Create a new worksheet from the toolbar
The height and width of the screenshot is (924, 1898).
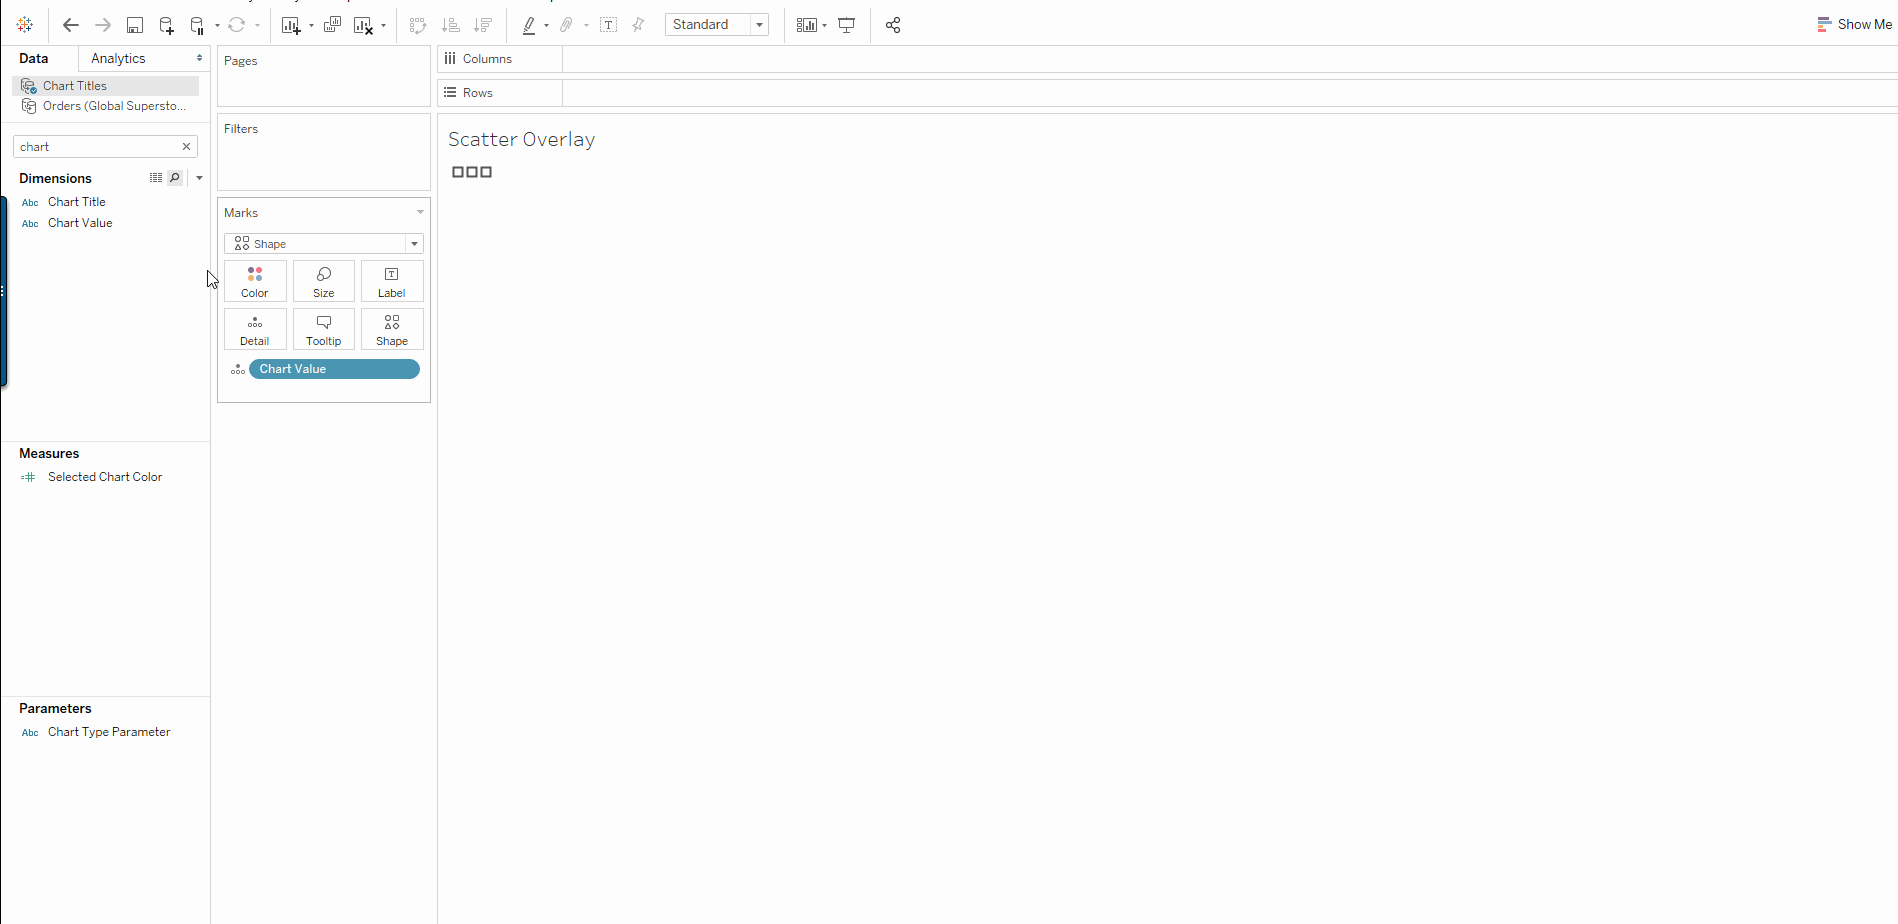[291, 25]
